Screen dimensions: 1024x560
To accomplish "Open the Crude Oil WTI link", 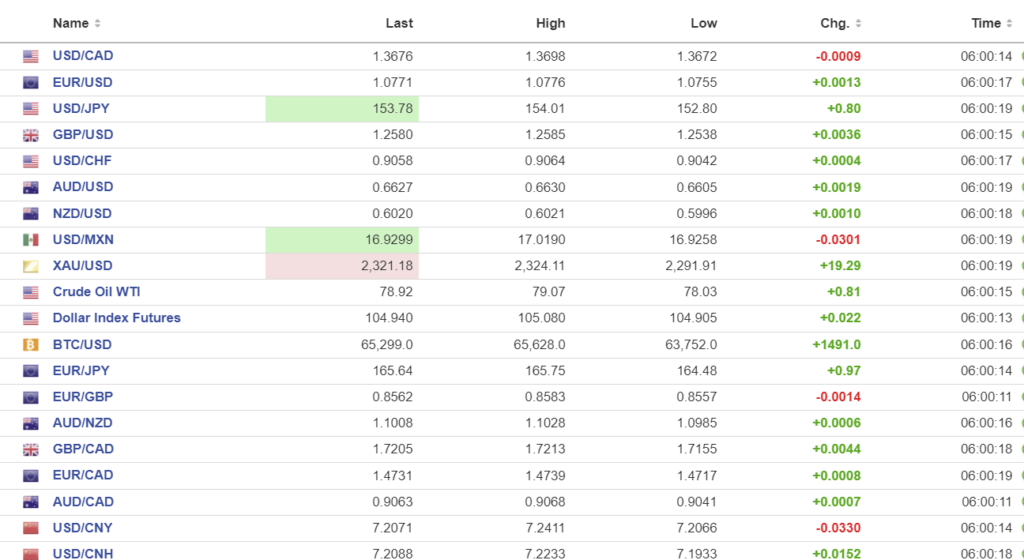I will pos(96,292).
